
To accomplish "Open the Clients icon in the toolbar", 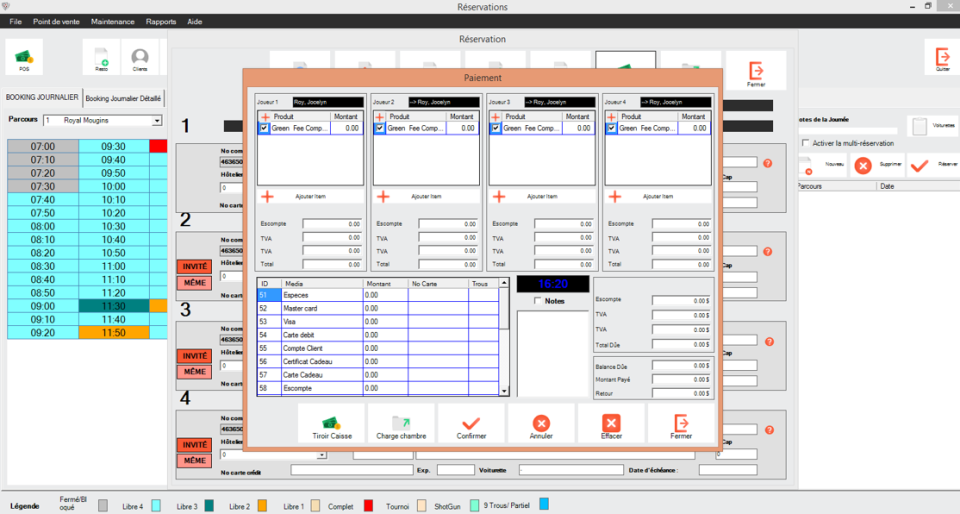I will click(x=140, y=58).
